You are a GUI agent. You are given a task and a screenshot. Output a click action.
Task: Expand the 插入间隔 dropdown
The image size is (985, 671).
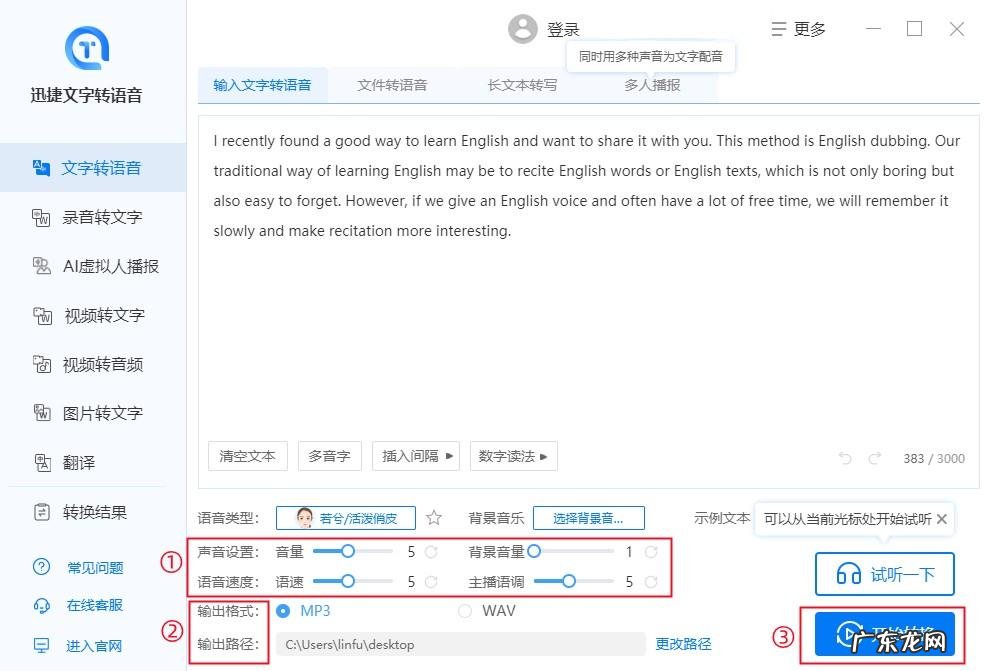[415, 456]
